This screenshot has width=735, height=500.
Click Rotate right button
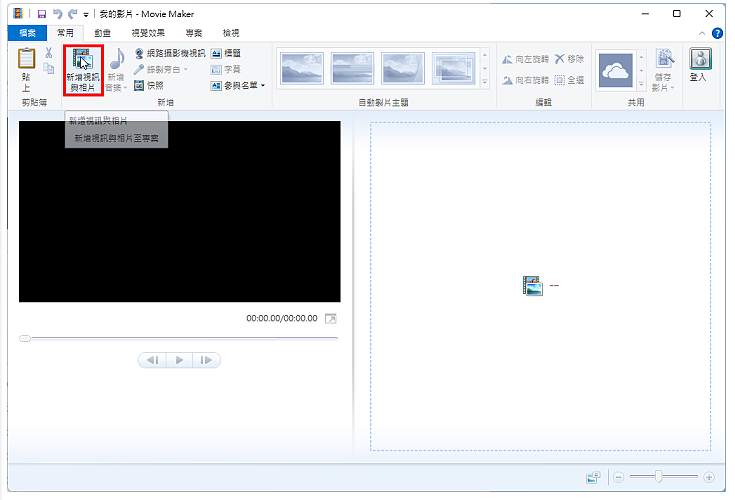525,80
